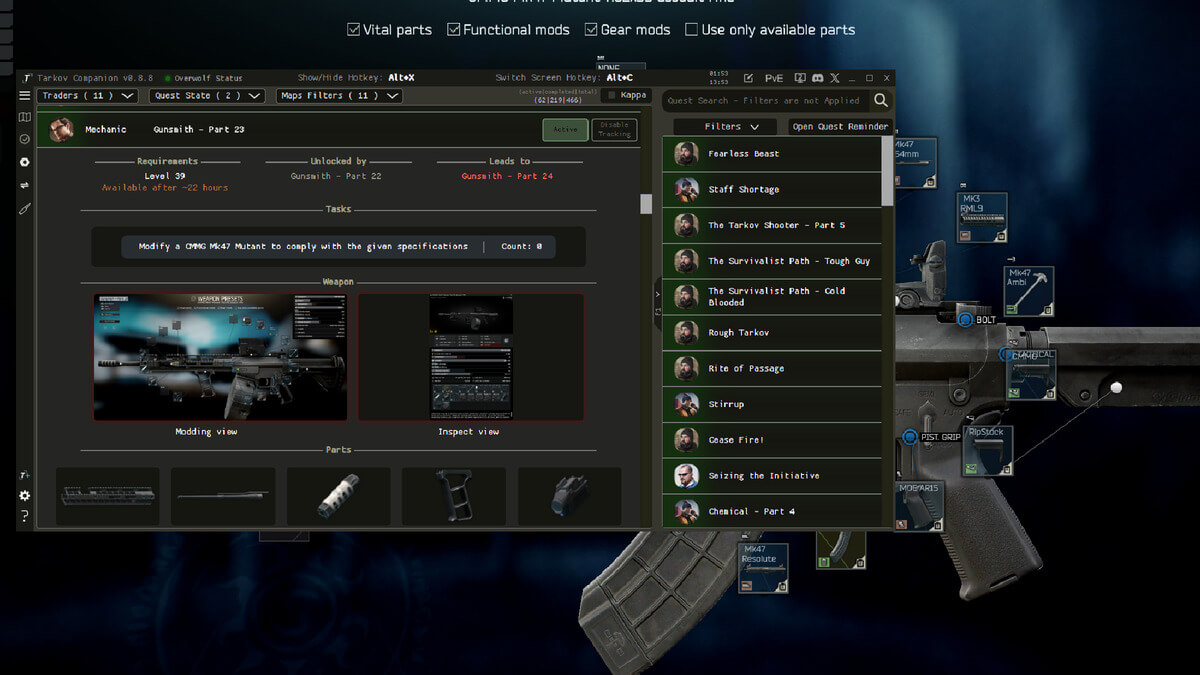
Task: Click the quest search magnifier icon
Action: (x=880, y=100)
